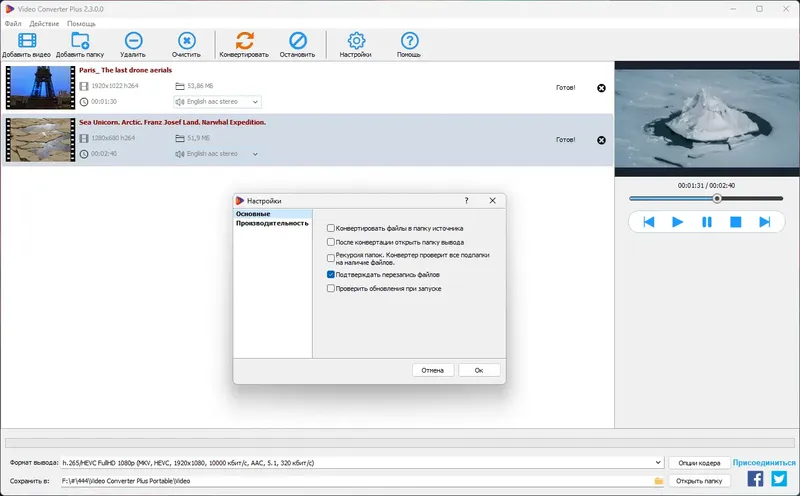The width and height of the screenshot is (800, 496).
Task: Open the Facebook page icon
Action: (x=755, y=479)
